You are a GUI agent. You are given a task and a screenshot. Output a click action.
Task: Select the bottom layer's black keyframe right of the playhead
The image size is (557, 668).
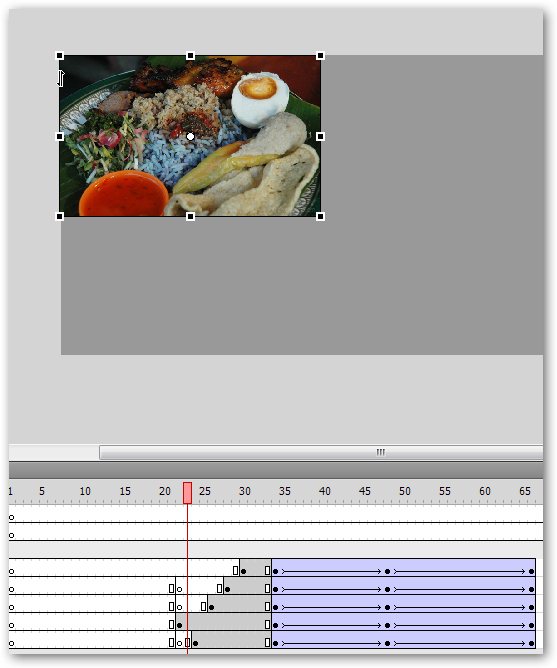click(x=195, y=643)
